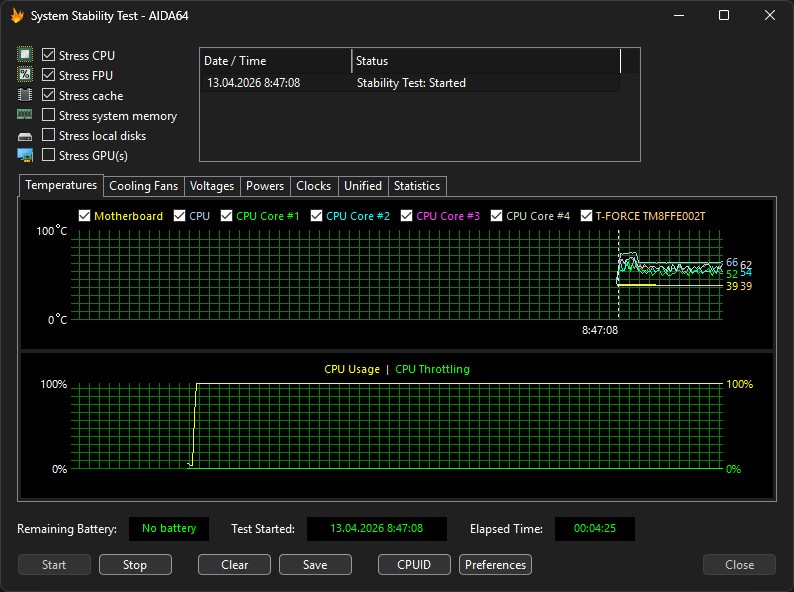Select the Temperatures tab

[61, 185]
